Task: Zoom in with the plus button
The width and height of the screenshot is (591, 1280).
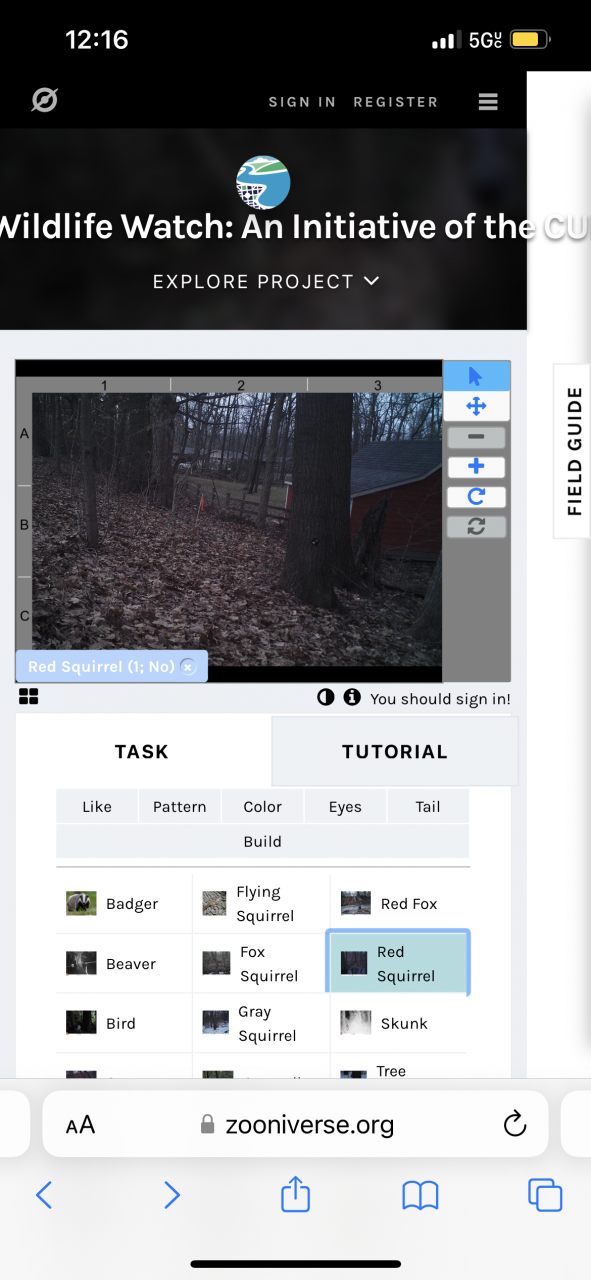Action: click(476, 467)
